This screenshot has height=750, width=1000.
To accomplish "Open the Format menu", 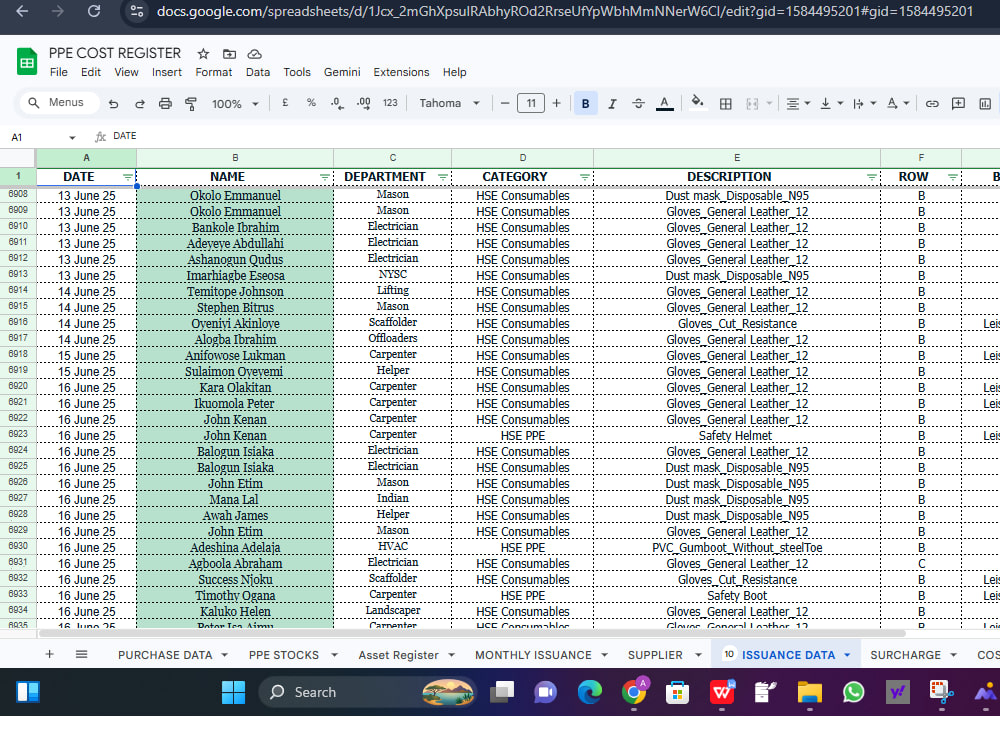I will [214, 72].
